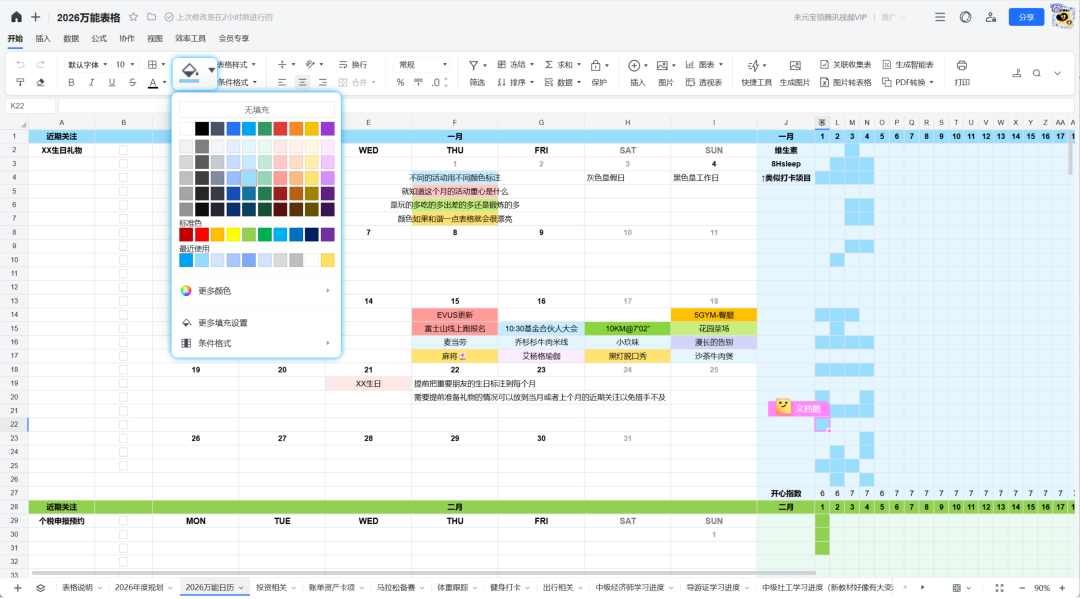Open the 投资相关 sheet tab

point(271,588)
